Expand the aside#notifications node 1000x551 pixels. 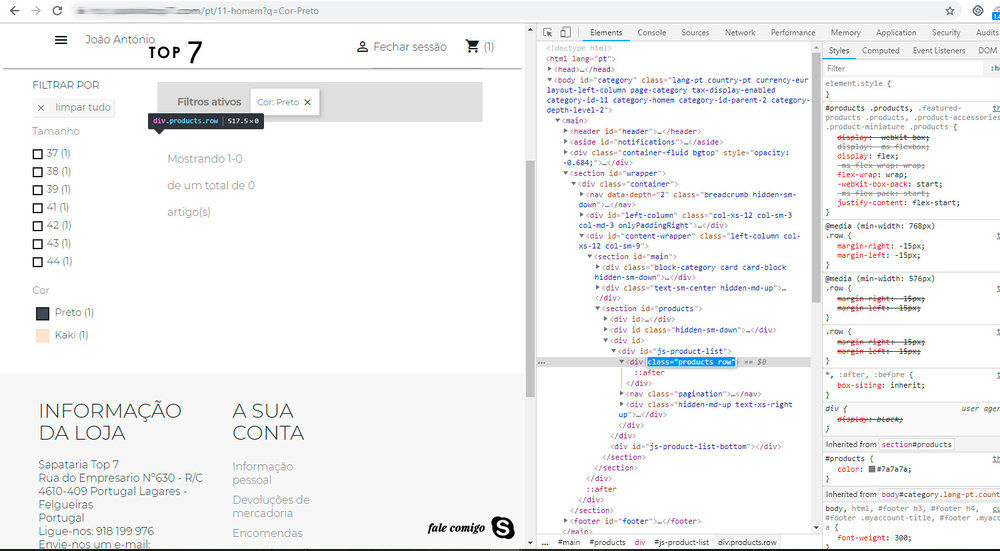[x=566, y=142]
